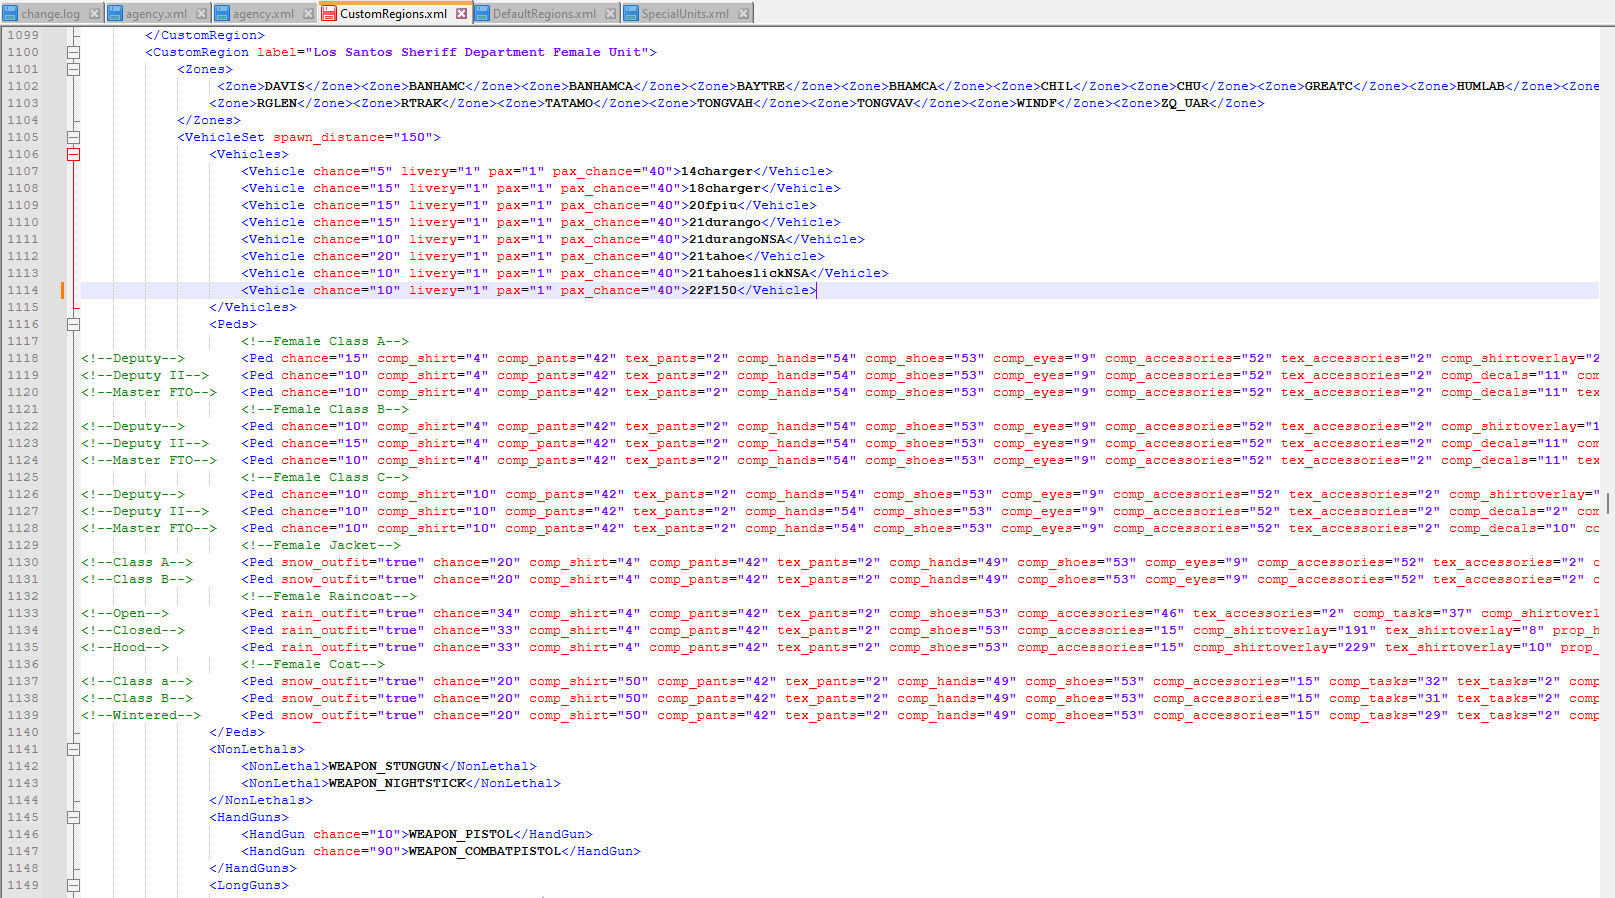The height and width of the screenshot is (898, 1615).
Task: Close the SpecialUnits.xml tab via its X
Action: 743,14
